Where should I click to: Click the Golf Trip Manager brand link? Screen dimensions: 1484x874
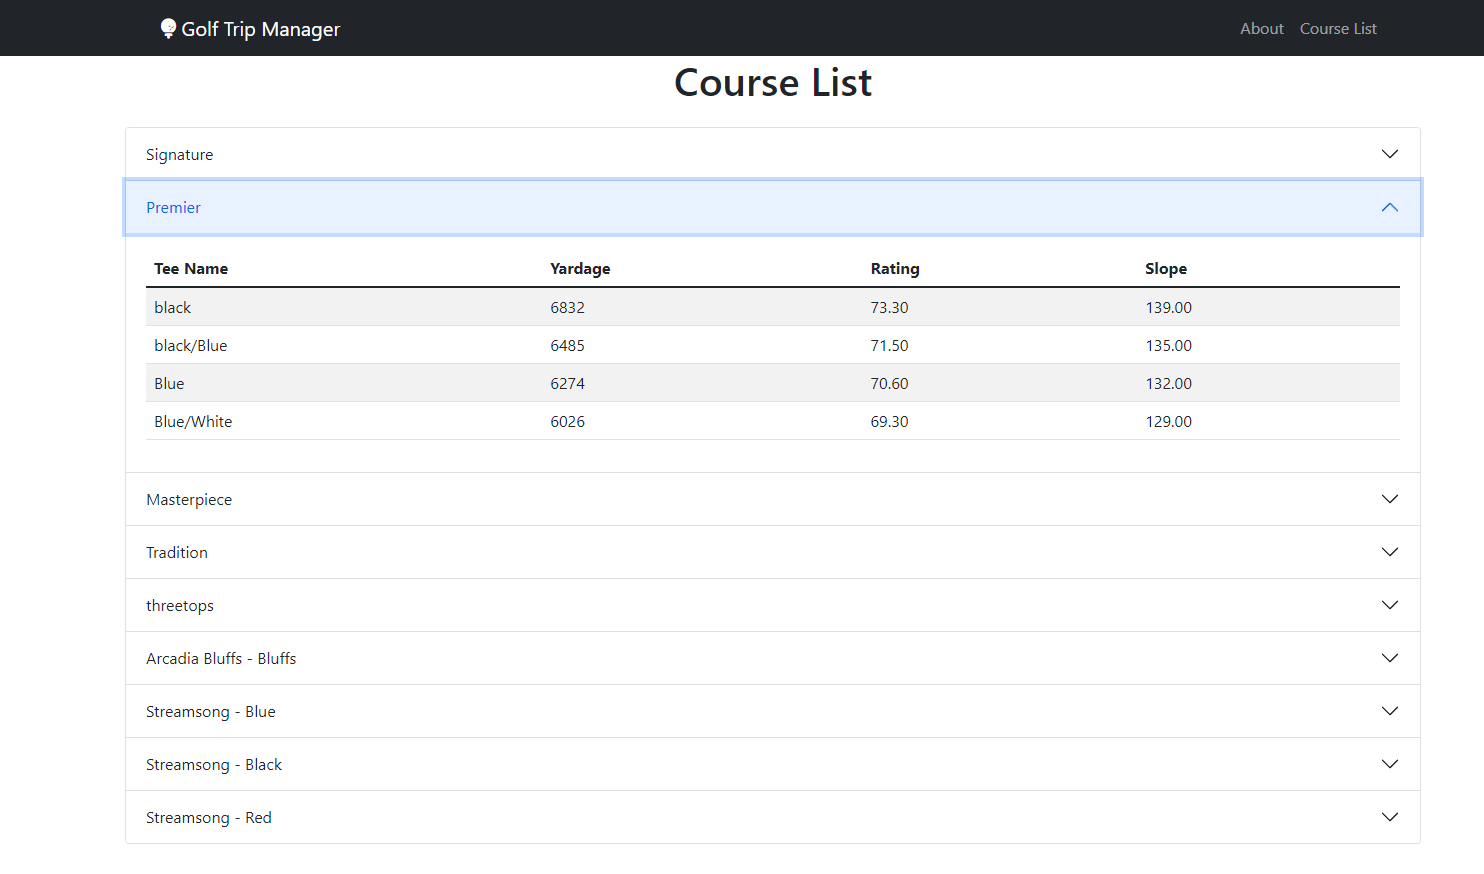click(x=250, y=29)
